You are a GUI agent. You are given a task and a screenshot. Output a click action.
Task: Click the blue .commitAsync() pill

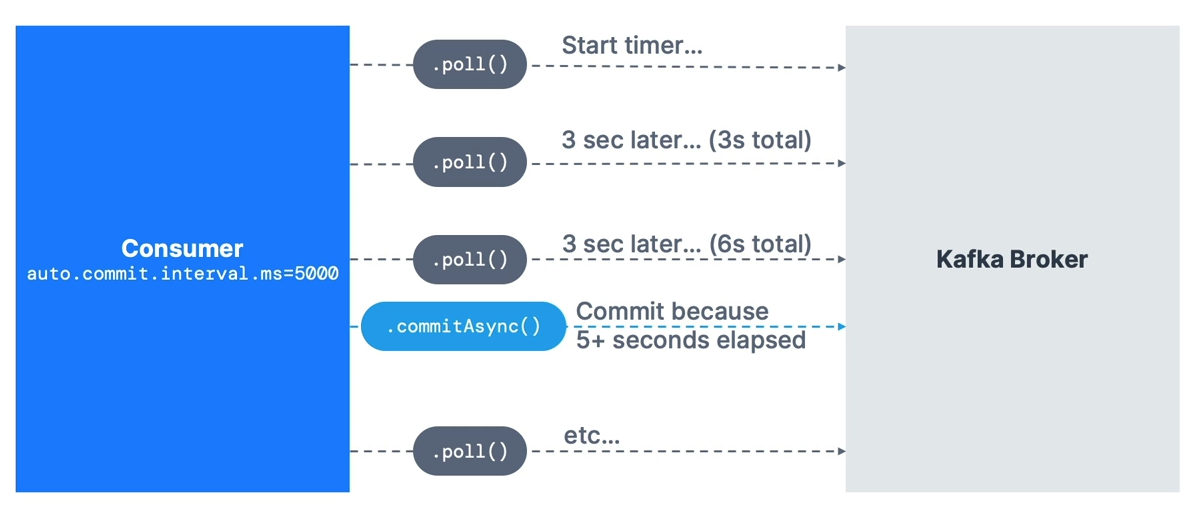tap(463, 327)
